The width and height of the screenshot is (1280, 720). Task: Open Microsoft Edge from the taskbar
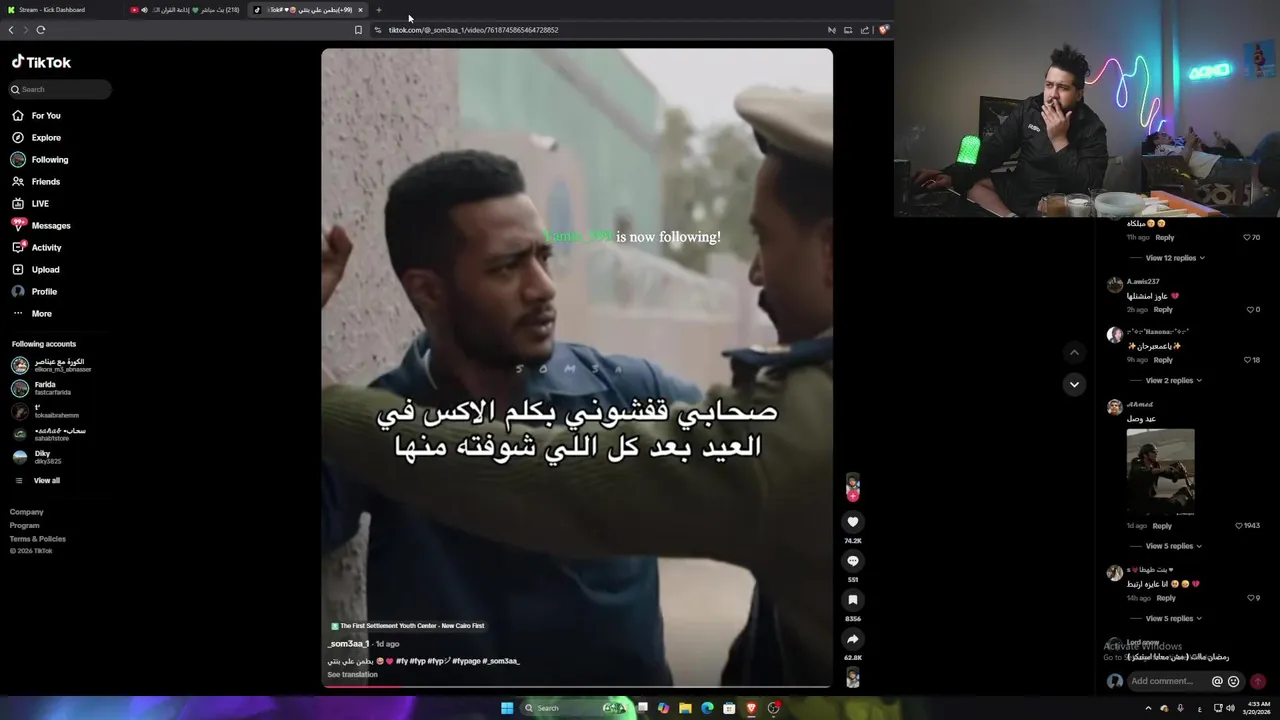pyautogui.click(x=707, y=708)
